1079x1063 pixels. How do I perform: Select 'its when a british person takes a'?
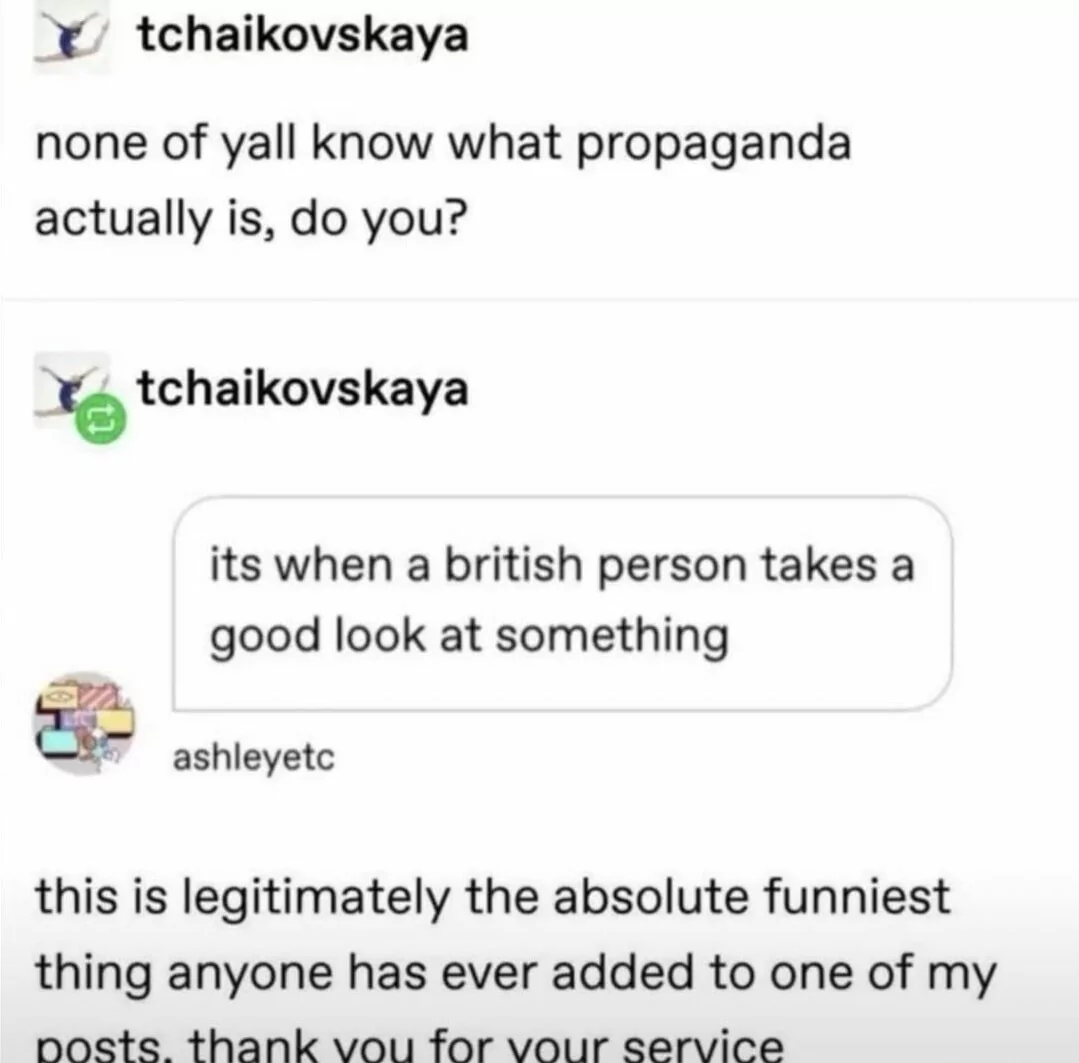click(562, 567)
